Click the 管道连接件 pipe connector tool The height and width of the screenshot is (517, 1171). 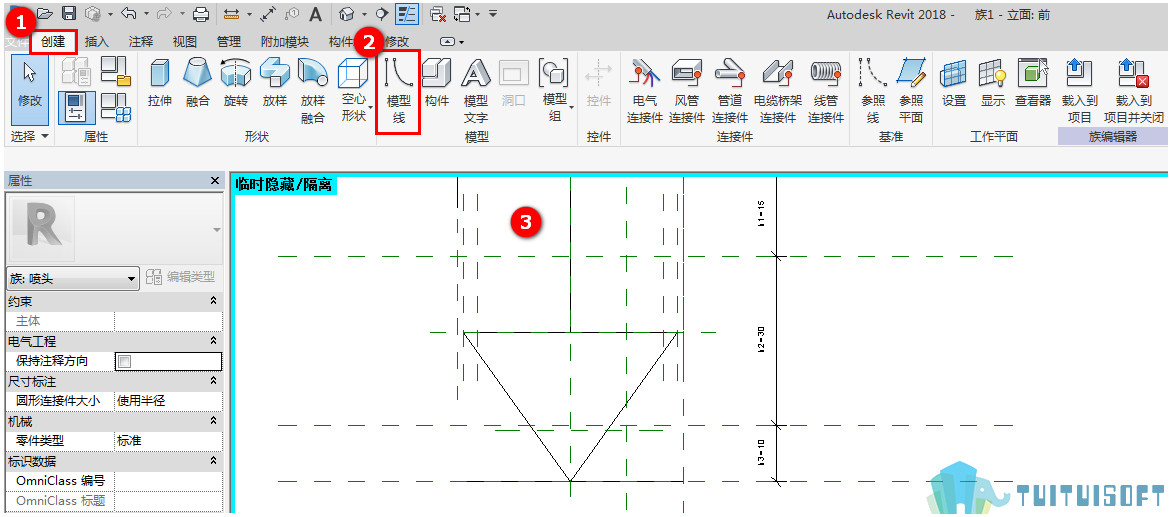pos(730,90)
